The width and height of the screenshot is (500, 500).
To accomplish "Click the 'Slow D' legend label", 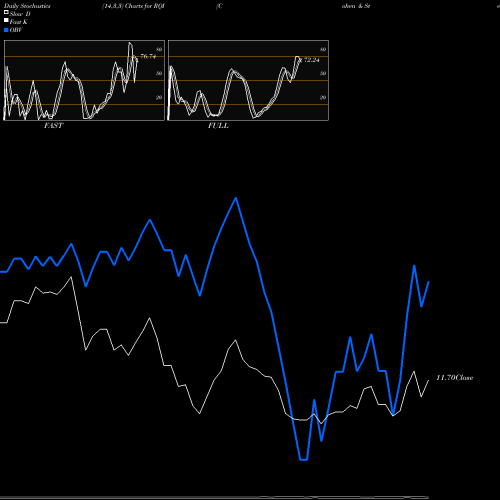I will pos(20,14).
